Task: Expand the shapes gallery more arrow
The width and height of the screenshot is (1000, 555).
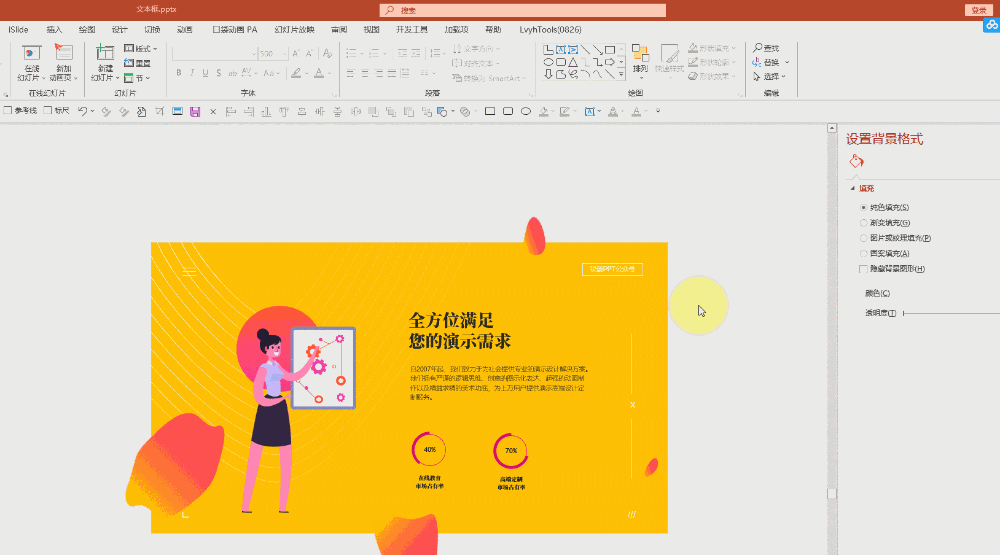Action: click(x=621, y=74)
